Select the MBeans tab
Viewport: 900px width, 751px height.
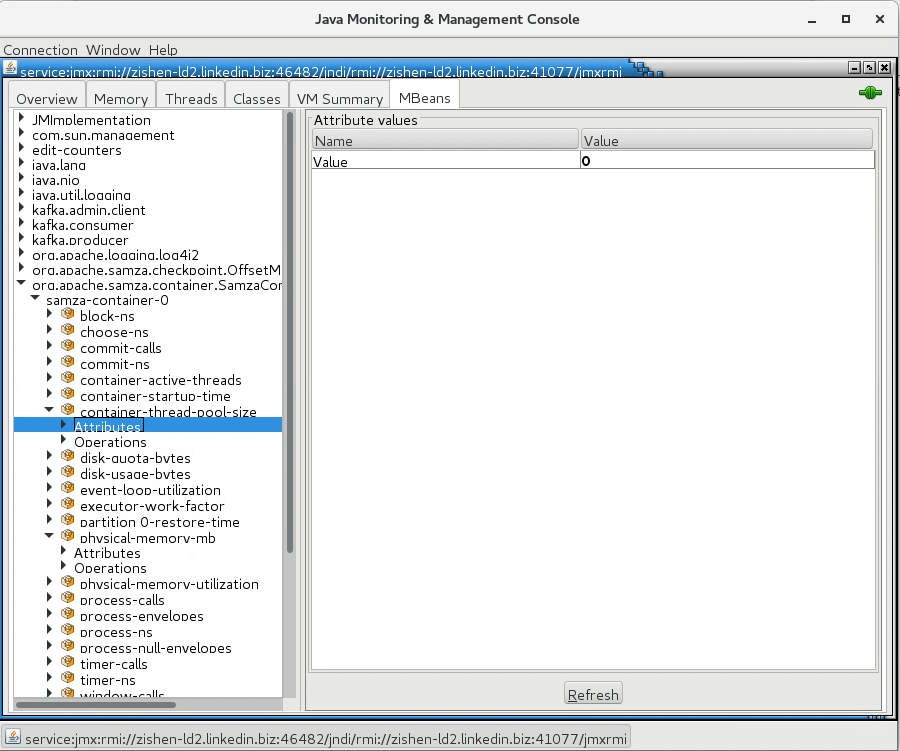point(424,98)
